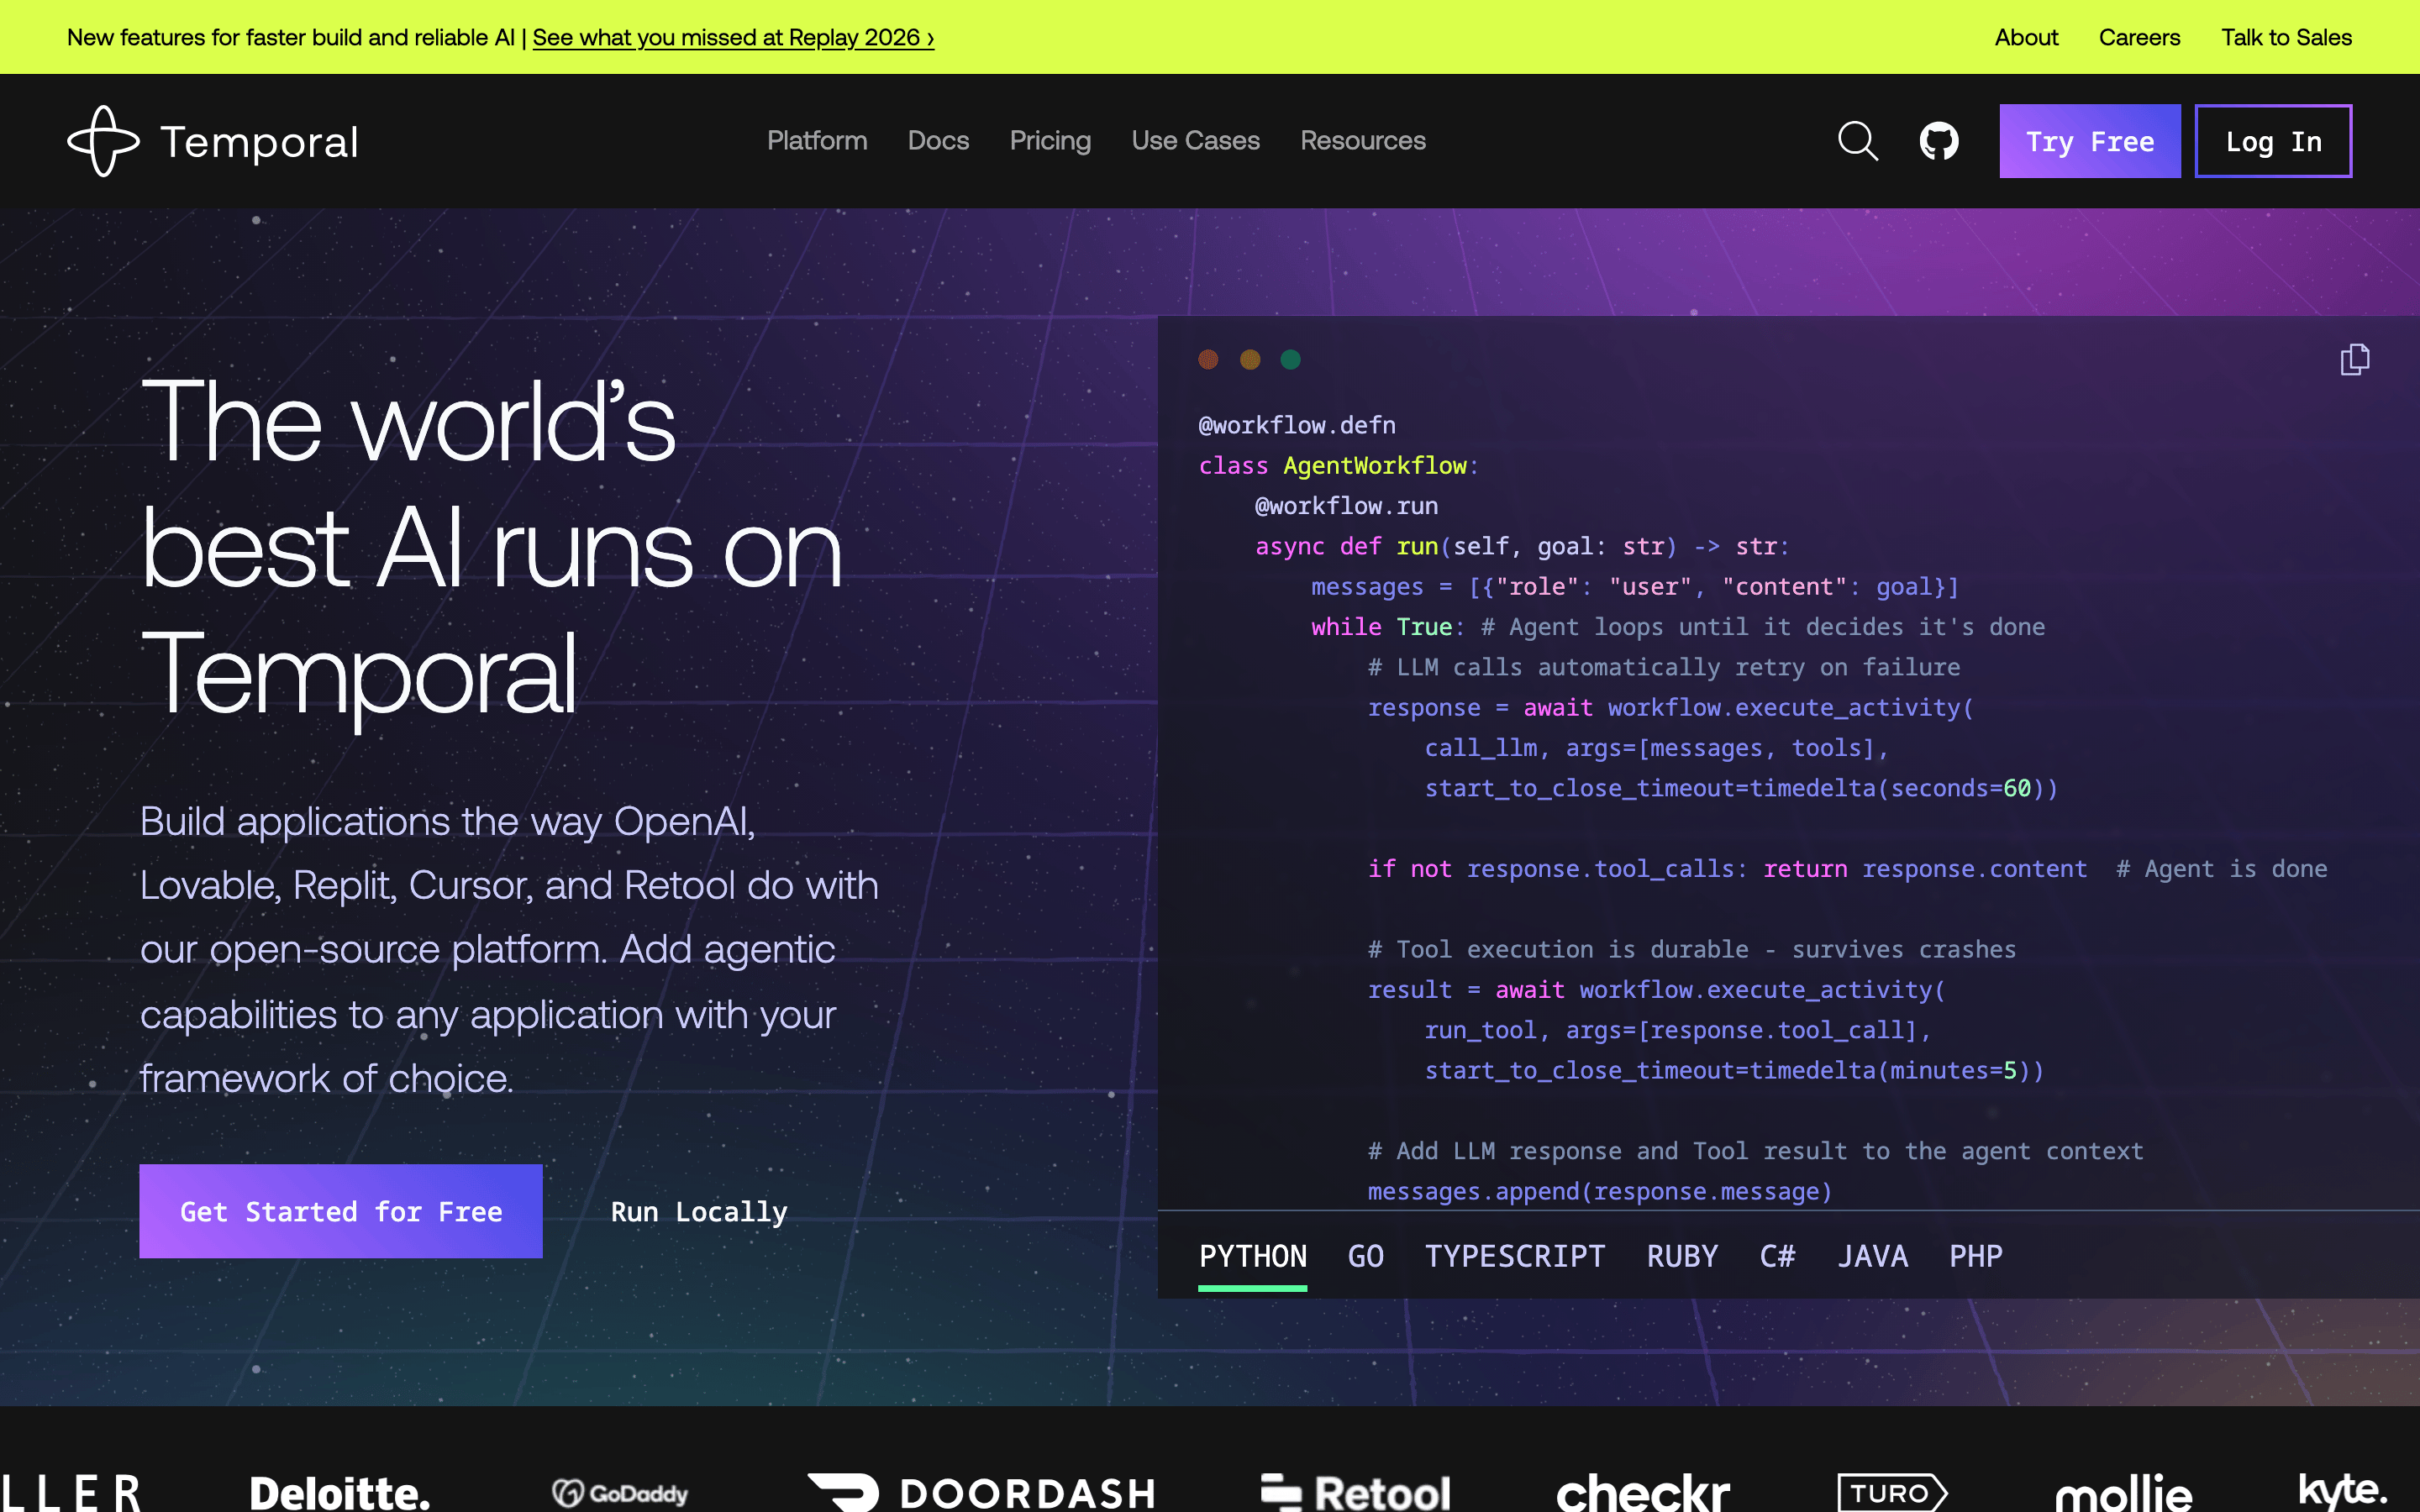Open the Platform menu
Image resolution: width=2420 pixels, height=1512 pixels.
pyautogui.click(x=817, y=141)
